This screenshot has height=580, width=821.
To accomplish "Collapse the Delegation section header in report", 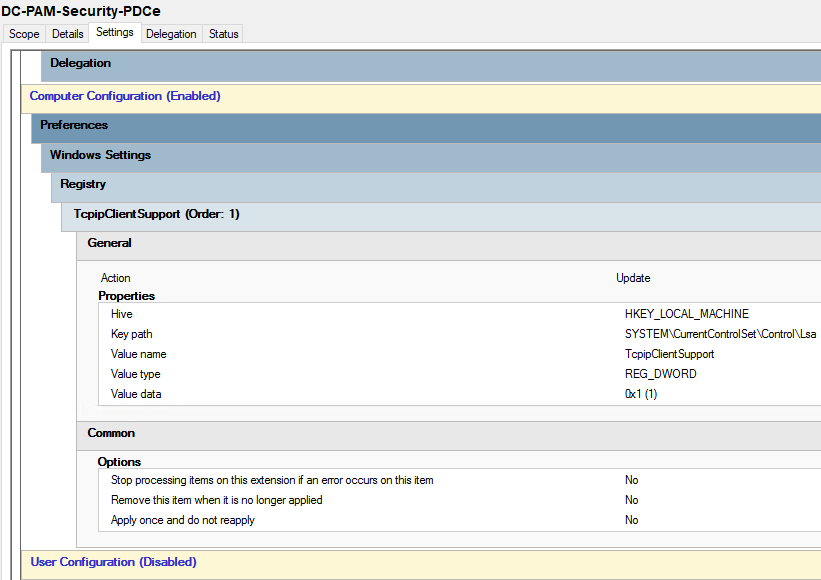I will pyautogui.click(x=81, y=64).
